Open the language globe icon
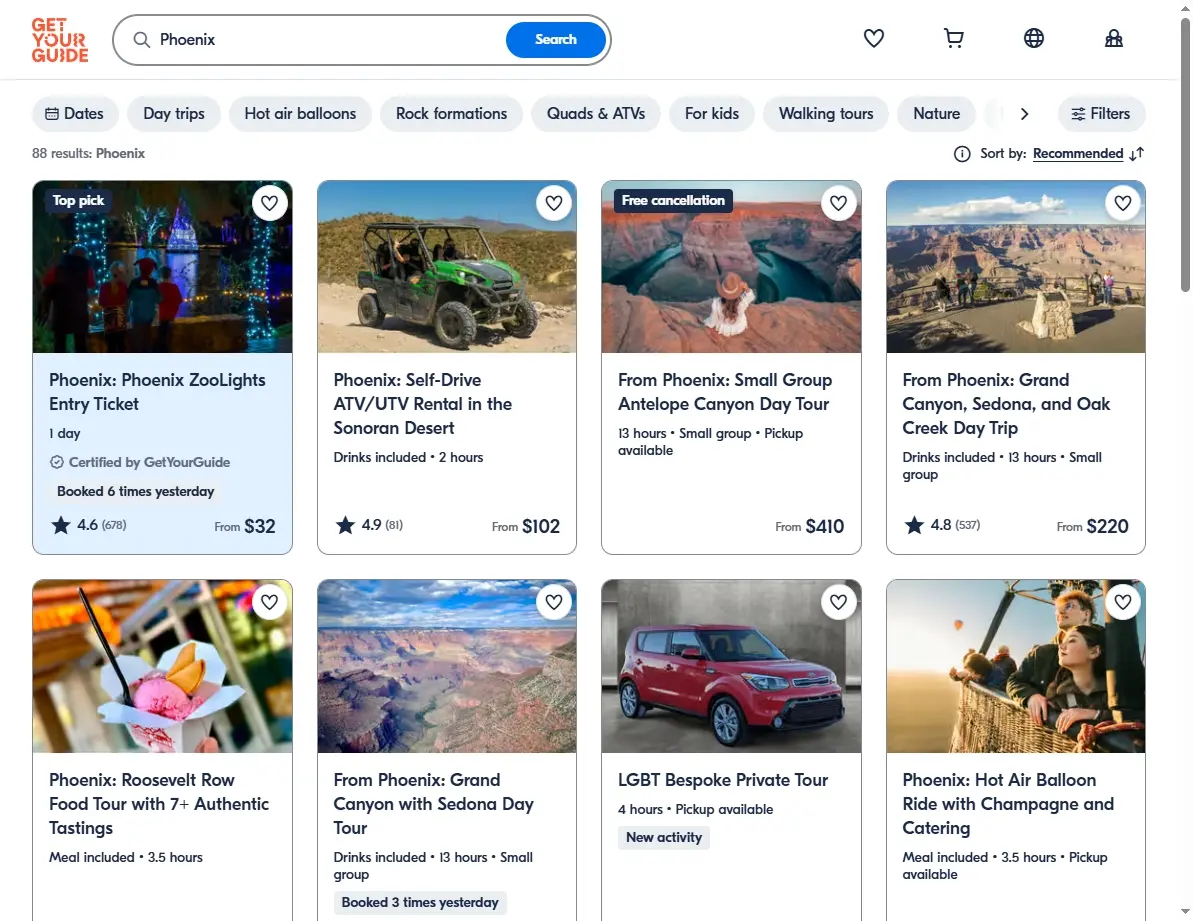Viewport: 1193px width, 921px height. [x=1033, y=38]
